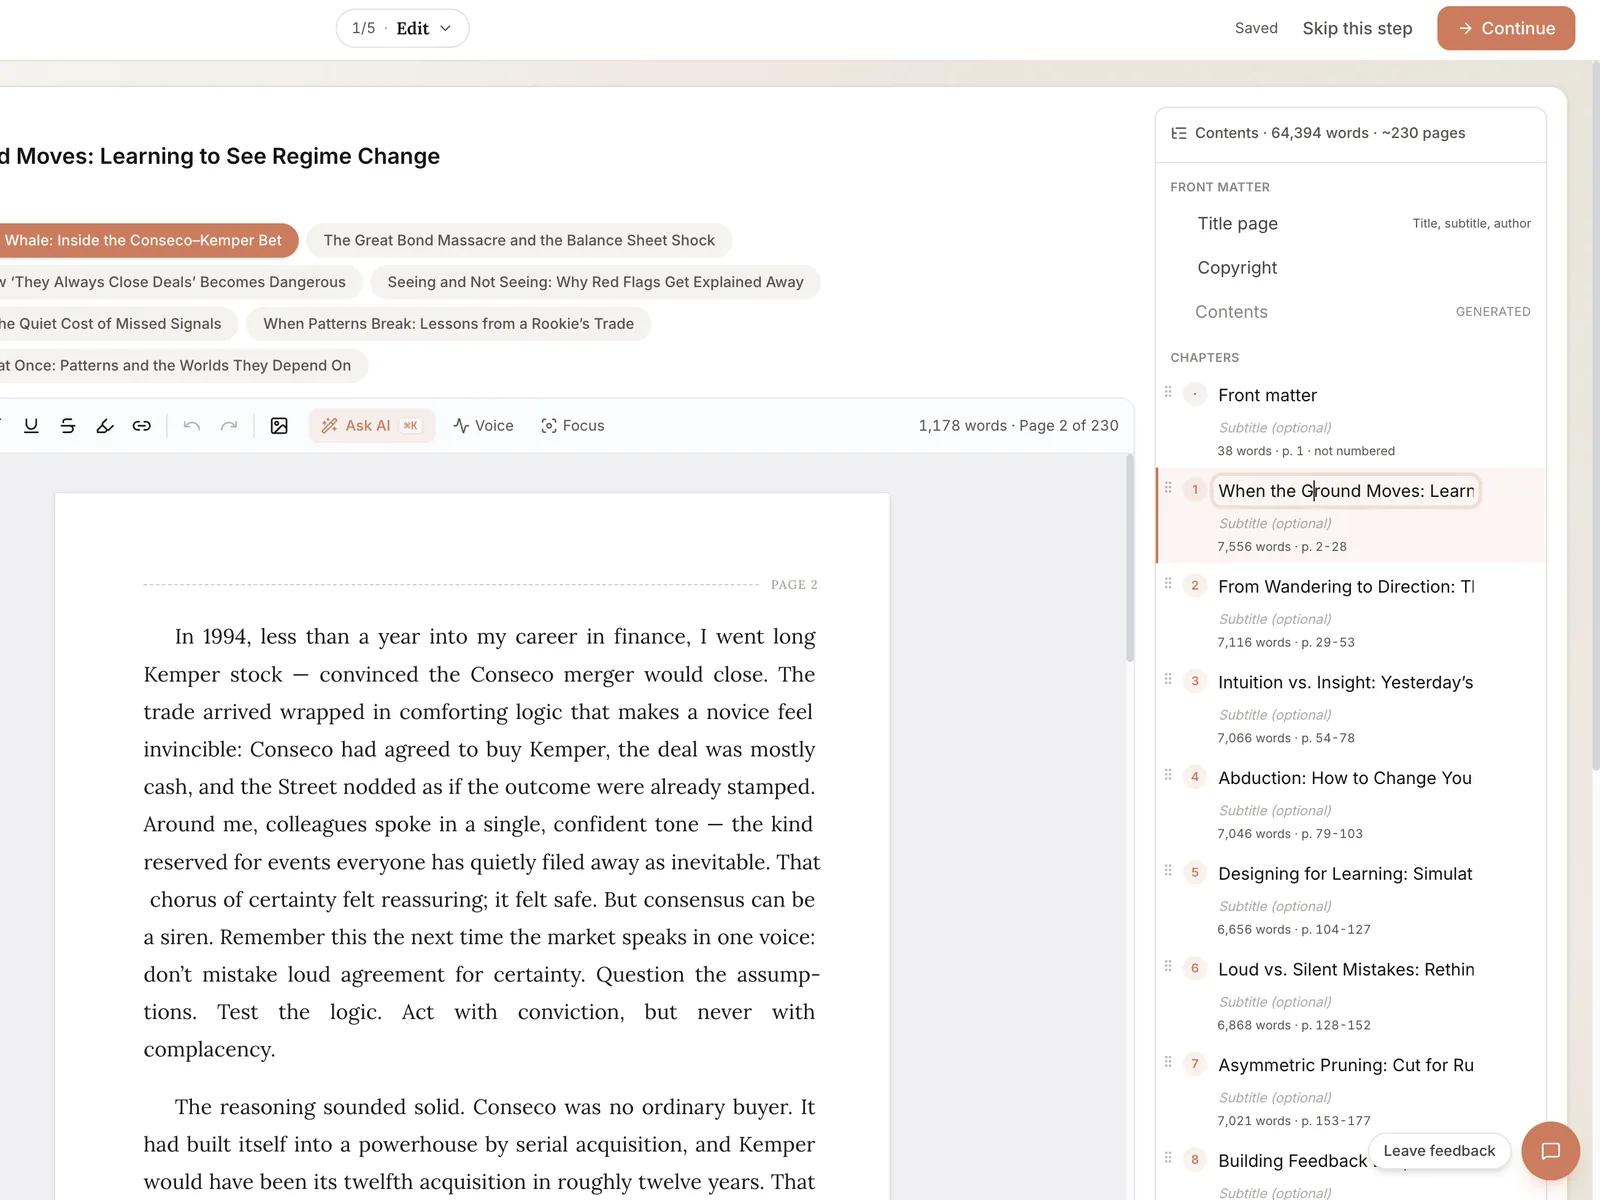1600x1200 pixels.
Task: Click the book title heading
Action: click(x=219, y=156)
